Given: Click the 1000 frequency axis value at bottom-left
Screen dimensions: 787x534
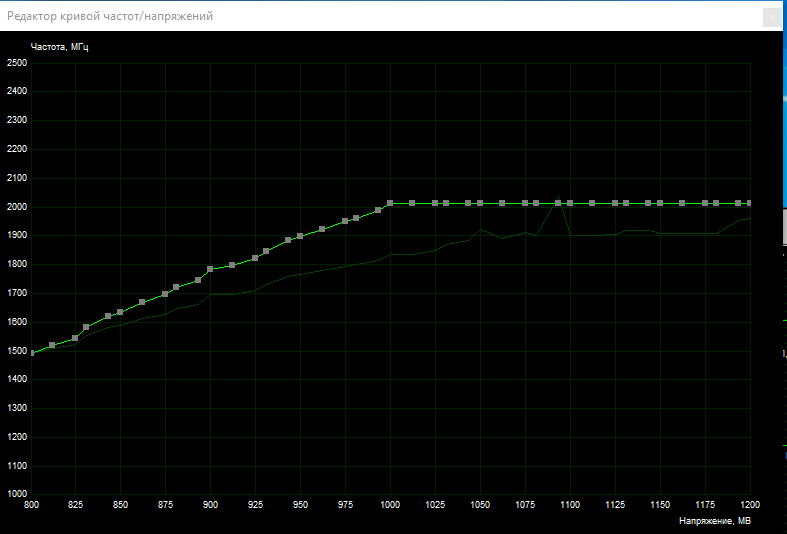Looking at the screenshot, I should (x=17, y=494).
